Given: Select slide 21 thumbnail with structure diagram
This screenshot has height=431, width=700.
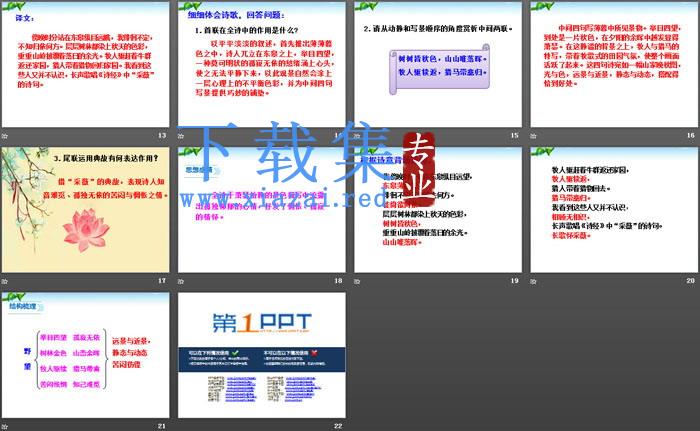Looking at the screenshot, I should [85, 355].
